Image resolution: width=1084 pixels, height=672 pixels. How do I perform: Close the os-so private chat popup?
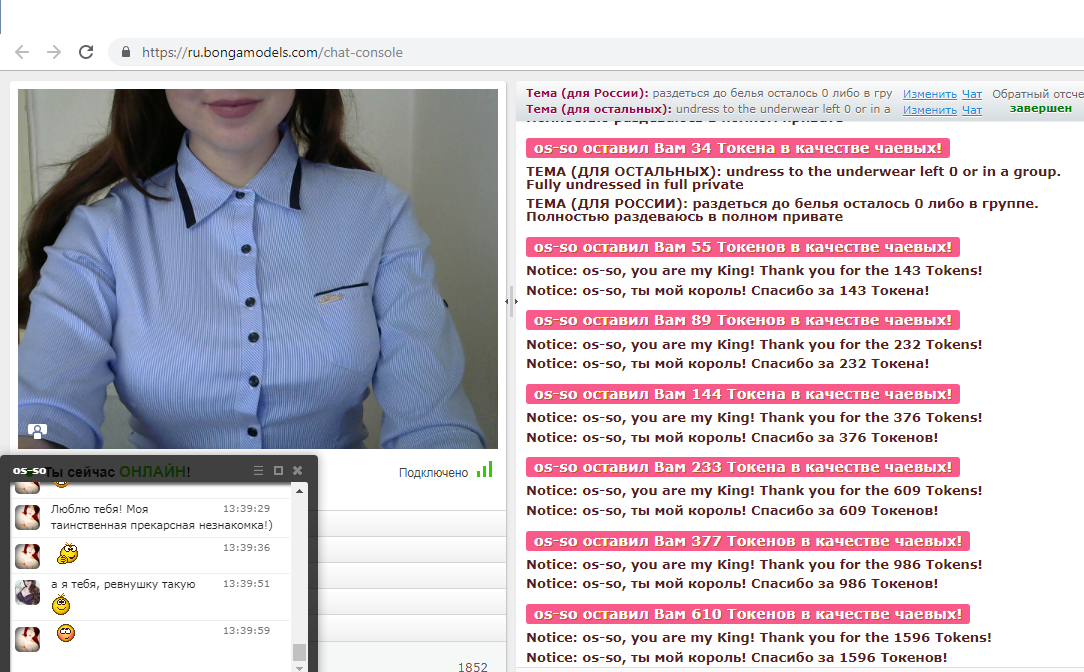point(297,470)
